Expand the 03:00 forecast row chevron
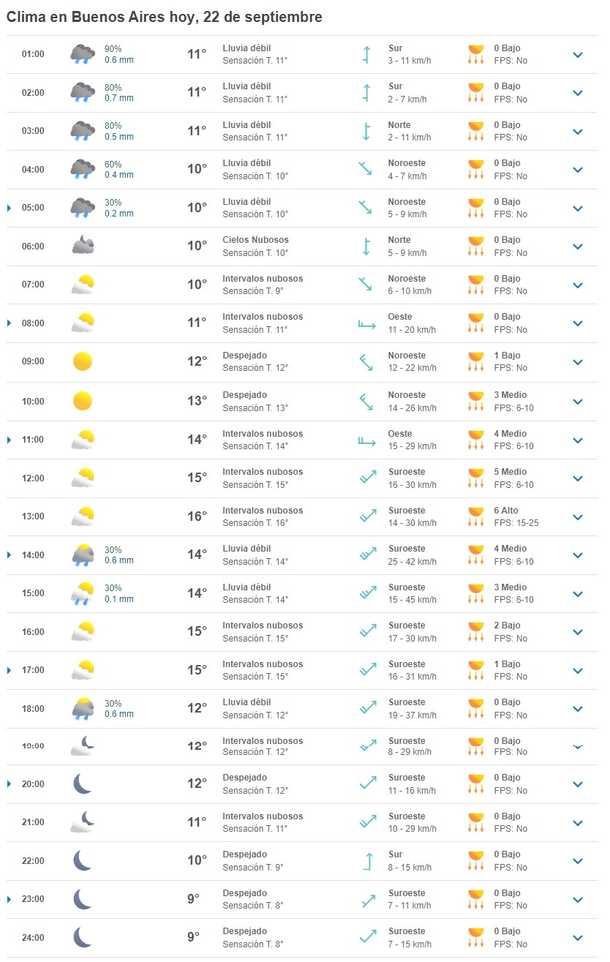610x962 pixels. (x=577, y=131)
